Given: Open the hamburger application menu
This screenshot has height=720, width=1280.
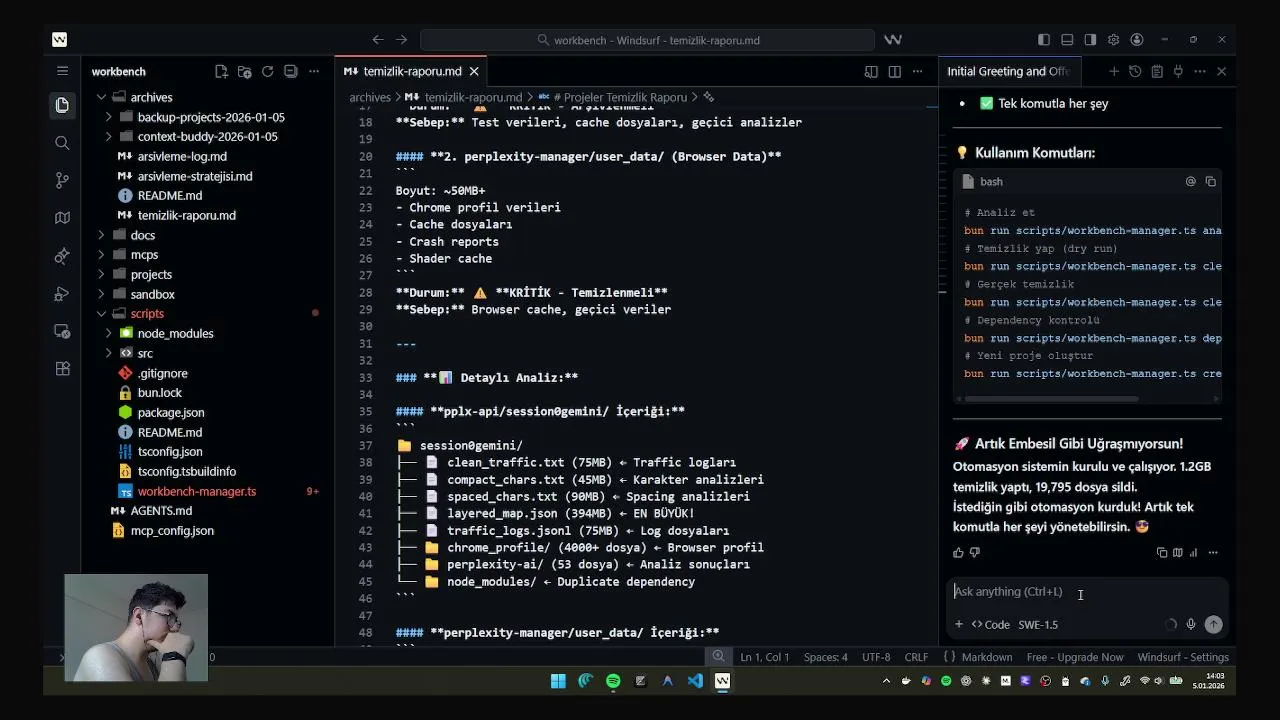Looking at the screenshot, I should tap(62, 71).
